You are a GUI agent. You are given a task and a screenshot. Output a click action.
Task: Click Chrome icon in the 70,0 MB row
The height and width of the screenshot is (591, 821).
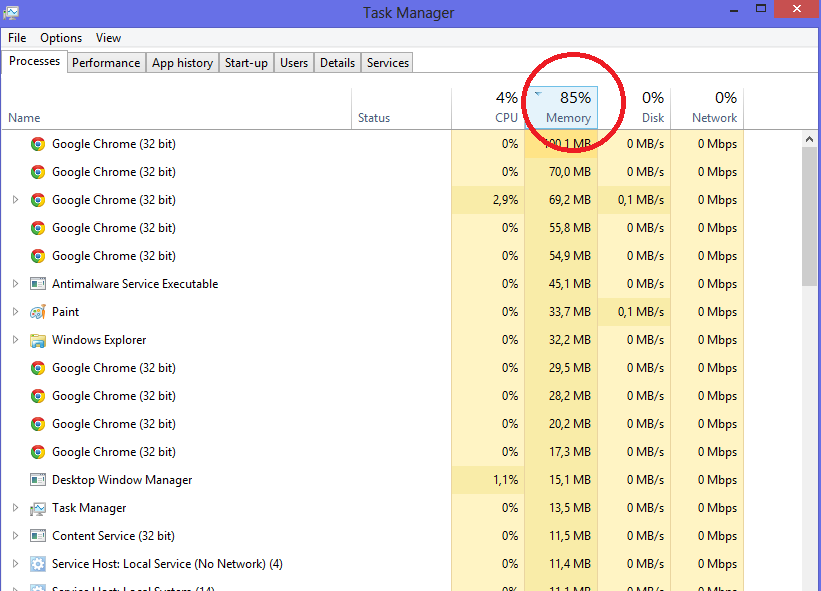tap(38, 172)
